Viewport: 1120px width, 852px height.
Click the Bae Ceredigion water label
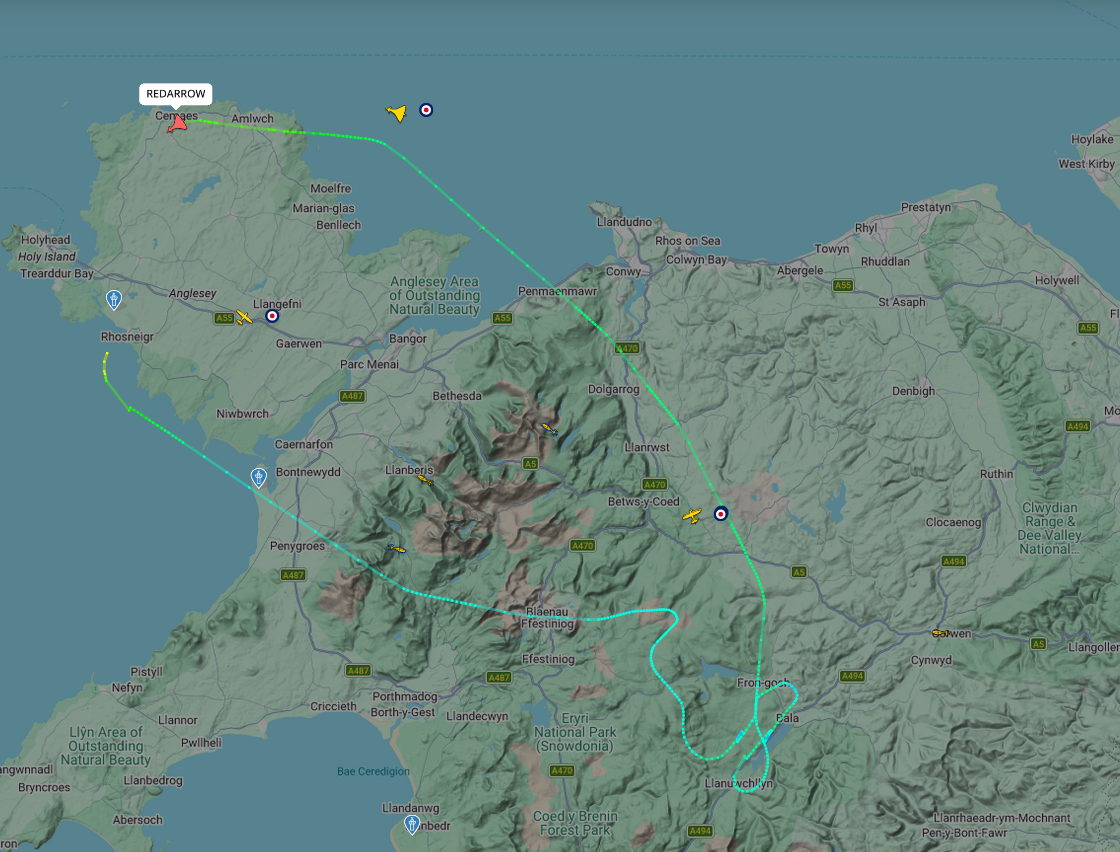point(374,771)
